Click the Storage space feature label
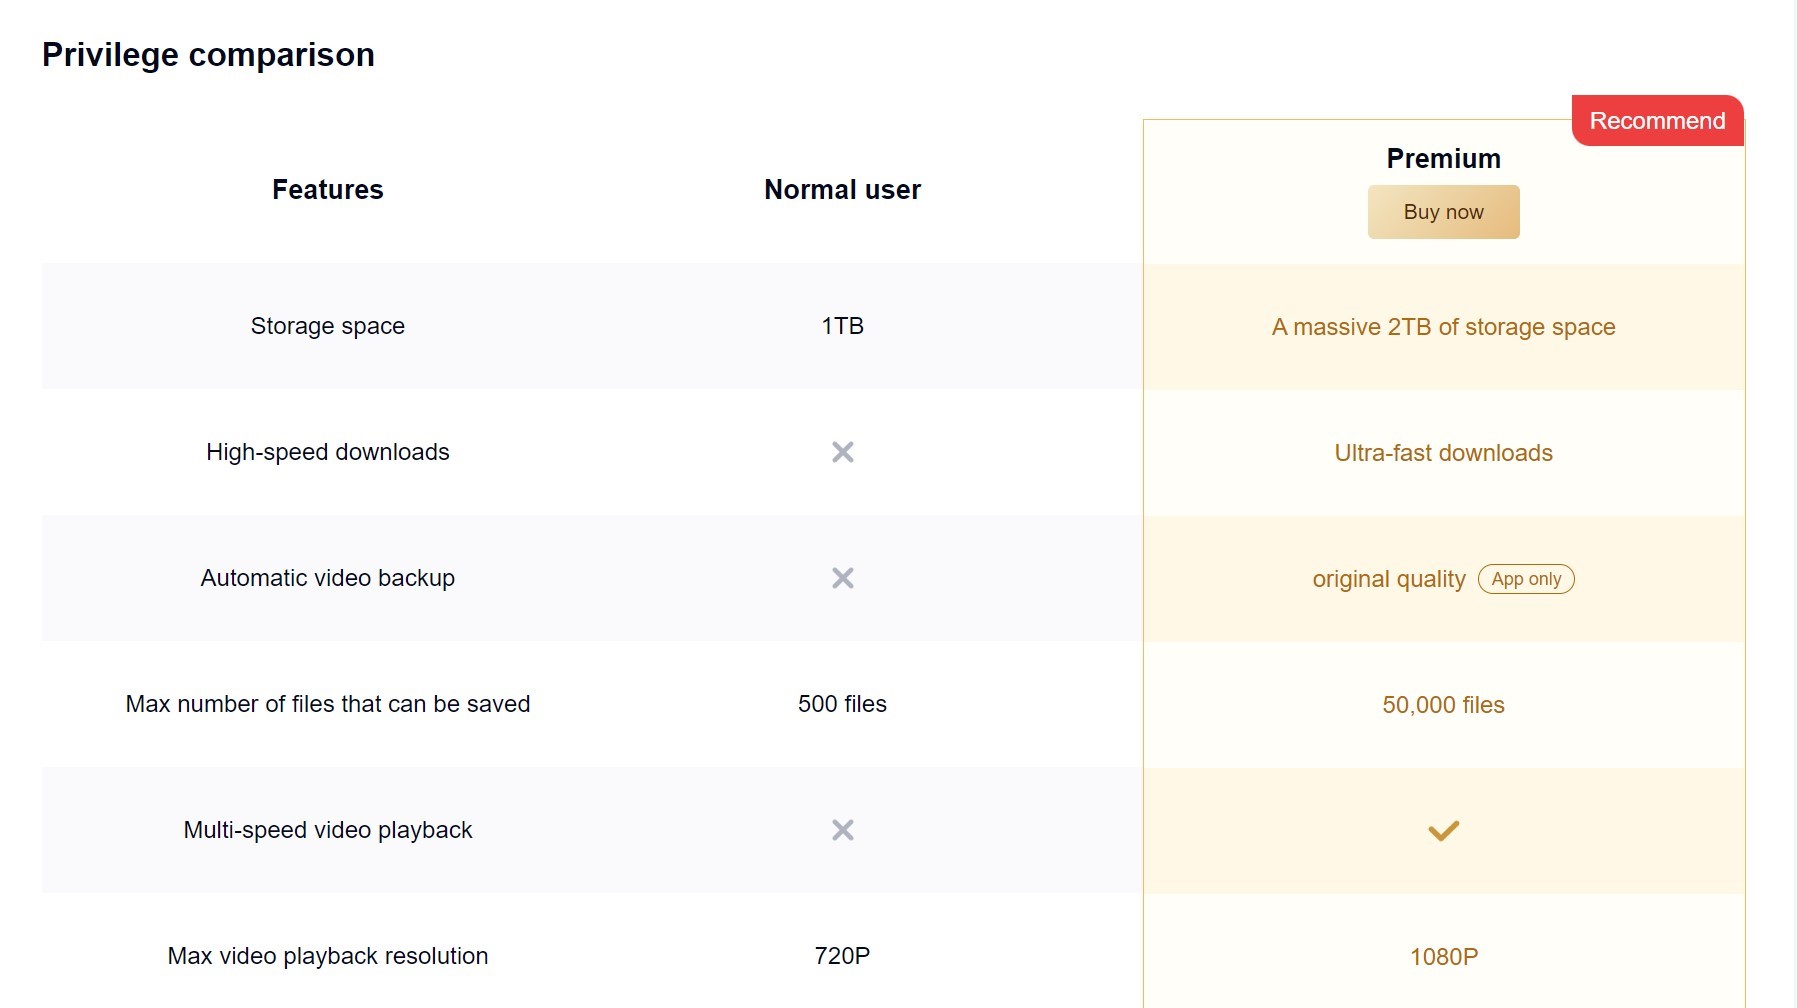The height and width of the screenshot is (1008, 1797). pos(327,326)
